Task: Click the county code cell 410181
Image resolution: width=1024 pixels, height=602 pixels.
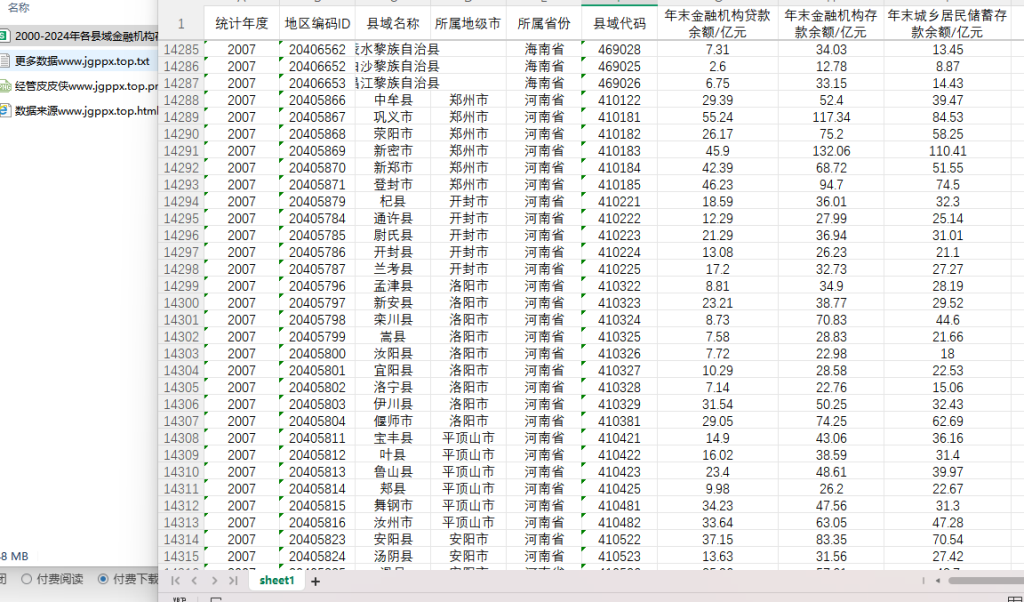Action: click(x=619, y=117)
